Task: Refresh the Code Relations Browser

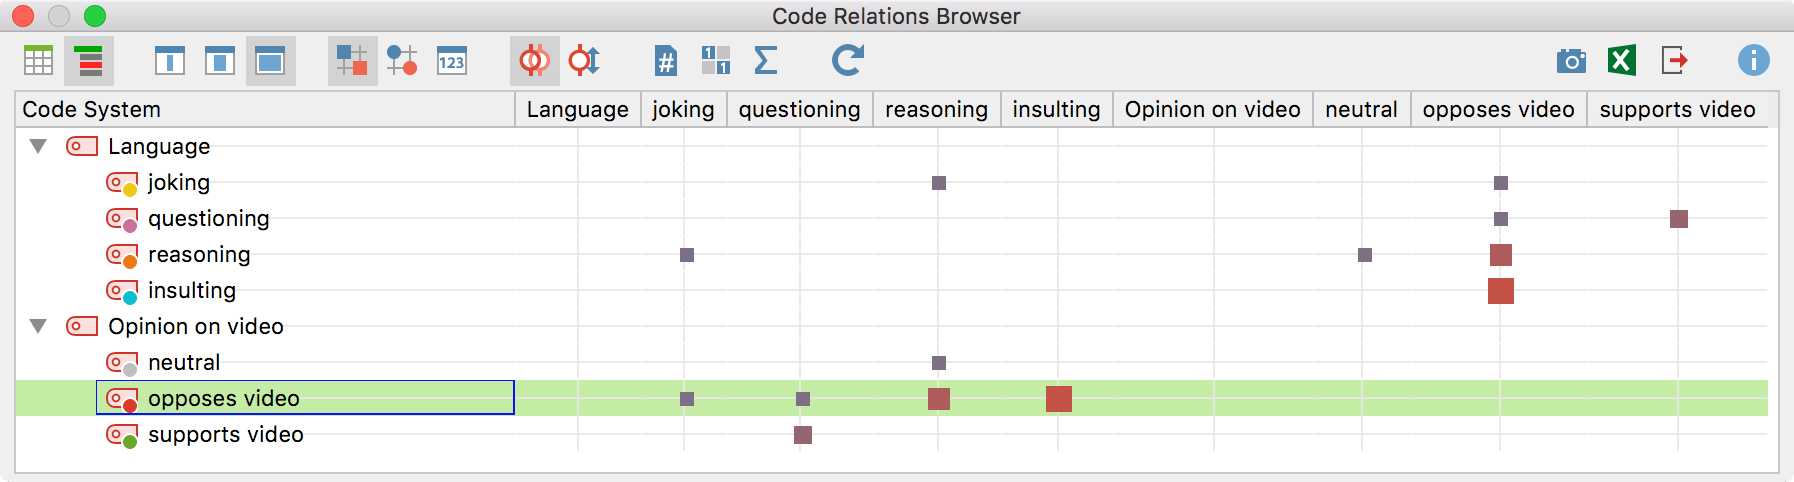Action: pos(847,61)
